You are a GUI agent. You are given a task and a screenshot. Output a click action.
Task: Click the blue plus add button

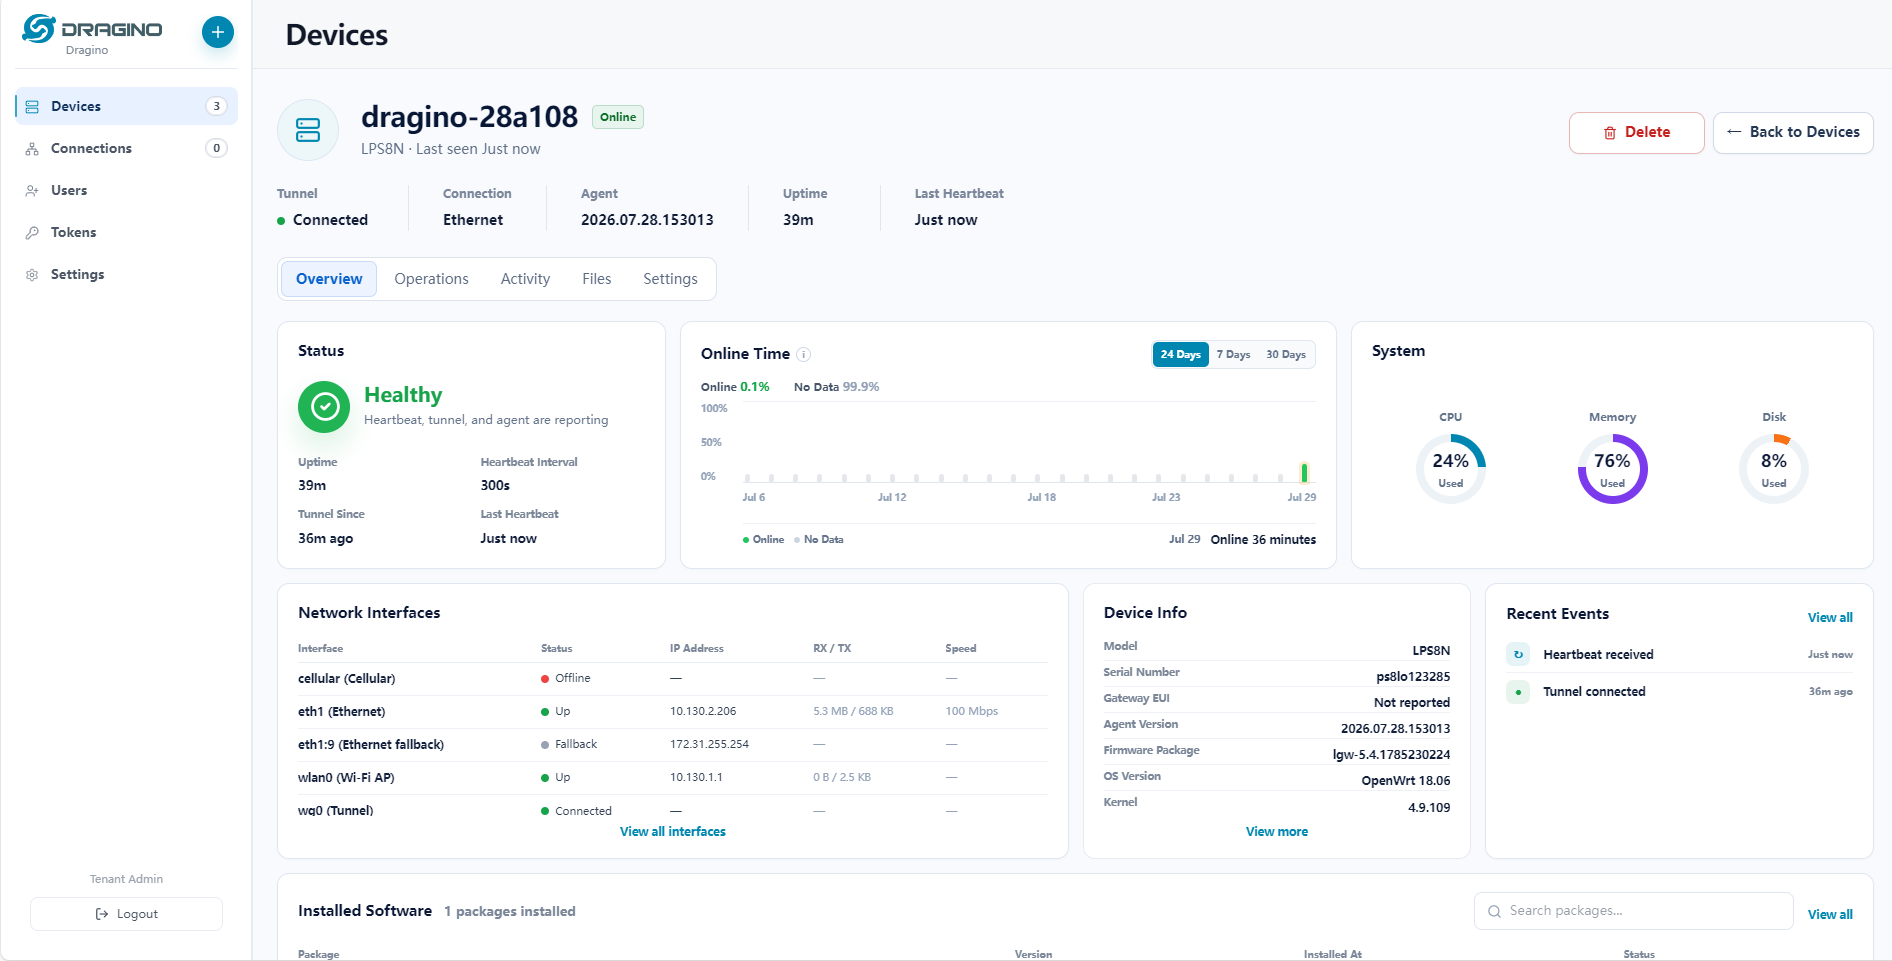[x=218, y=32]
